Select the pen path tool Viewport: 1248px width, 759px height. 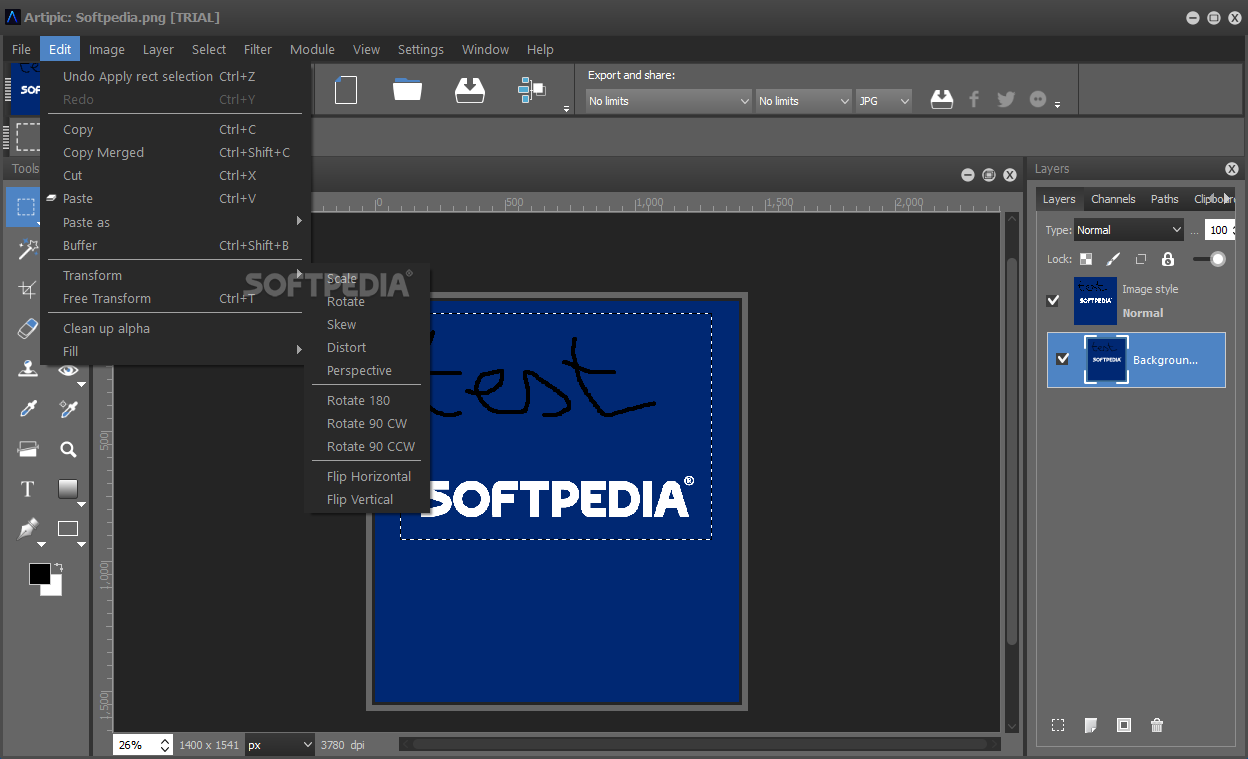(x=27, y=529)
